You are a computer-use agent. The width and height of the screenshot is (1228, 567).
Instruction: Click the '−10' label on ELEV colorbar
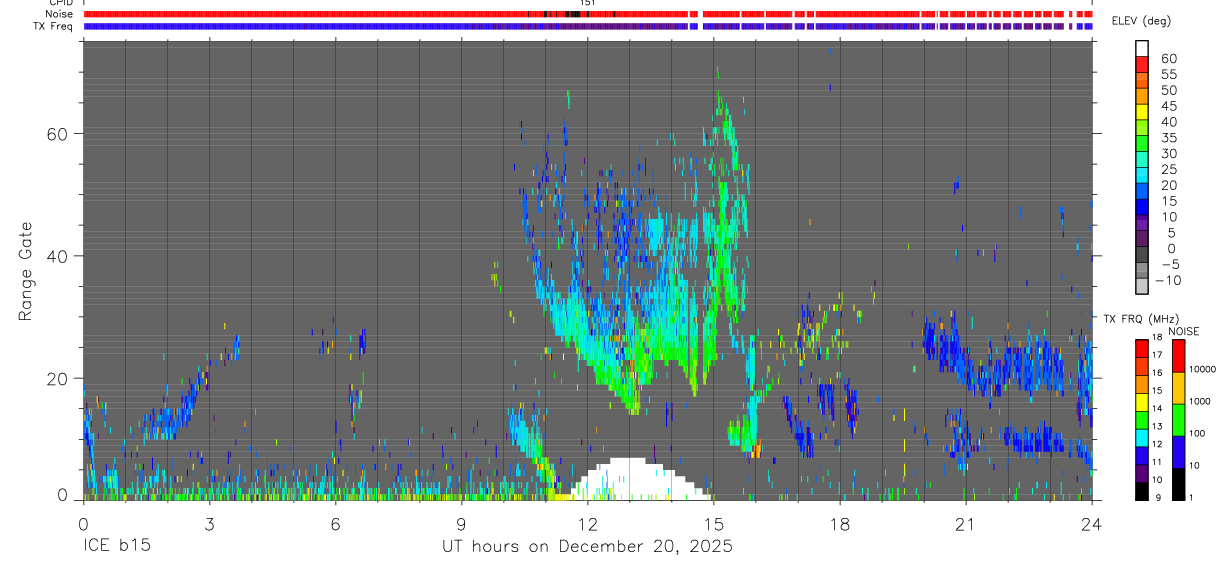coord(1167,280)
